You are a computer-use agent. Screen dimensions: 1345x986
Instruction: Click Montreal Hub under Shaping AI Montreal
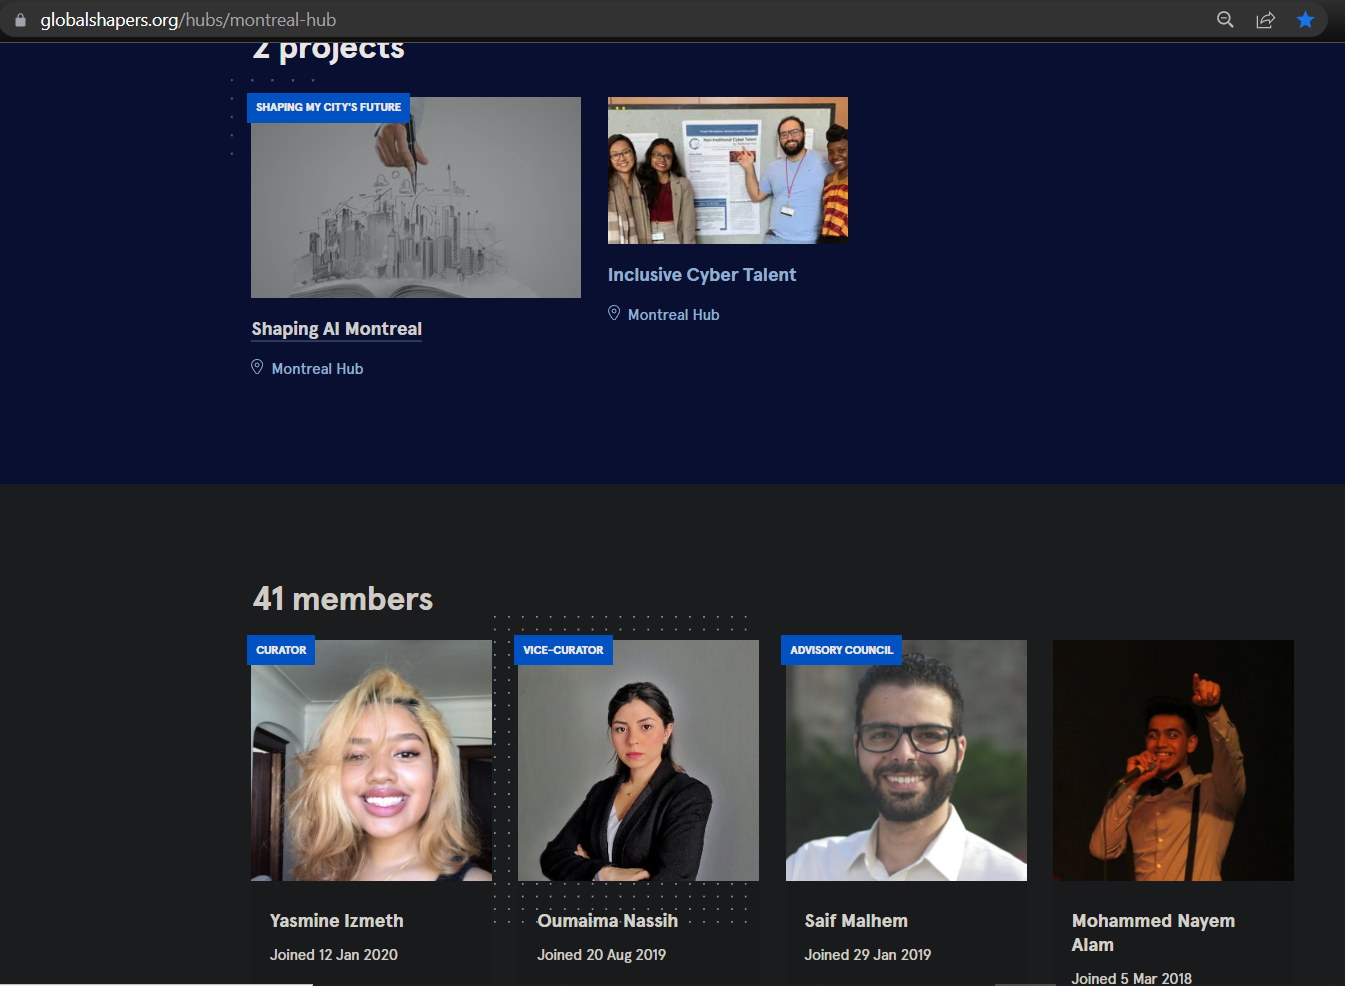click(x=317, y=369)
